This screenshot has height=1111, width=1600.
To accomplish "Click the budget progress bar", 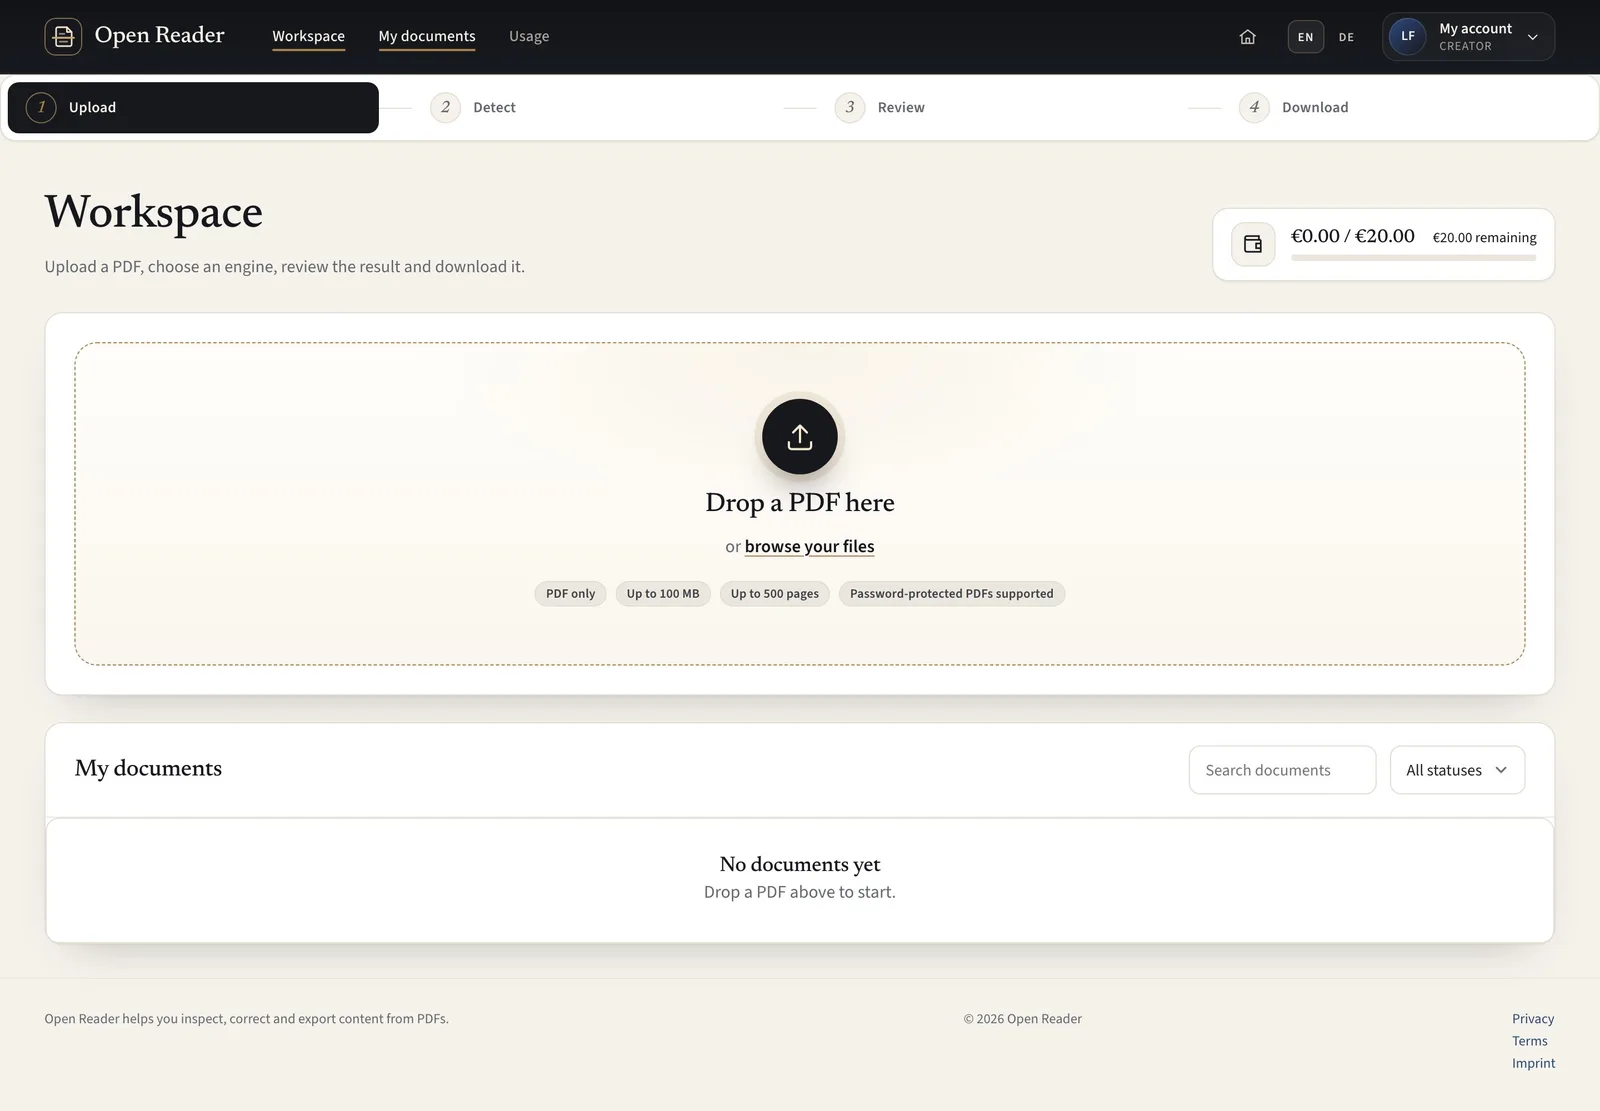I will tap(1413, 258).
